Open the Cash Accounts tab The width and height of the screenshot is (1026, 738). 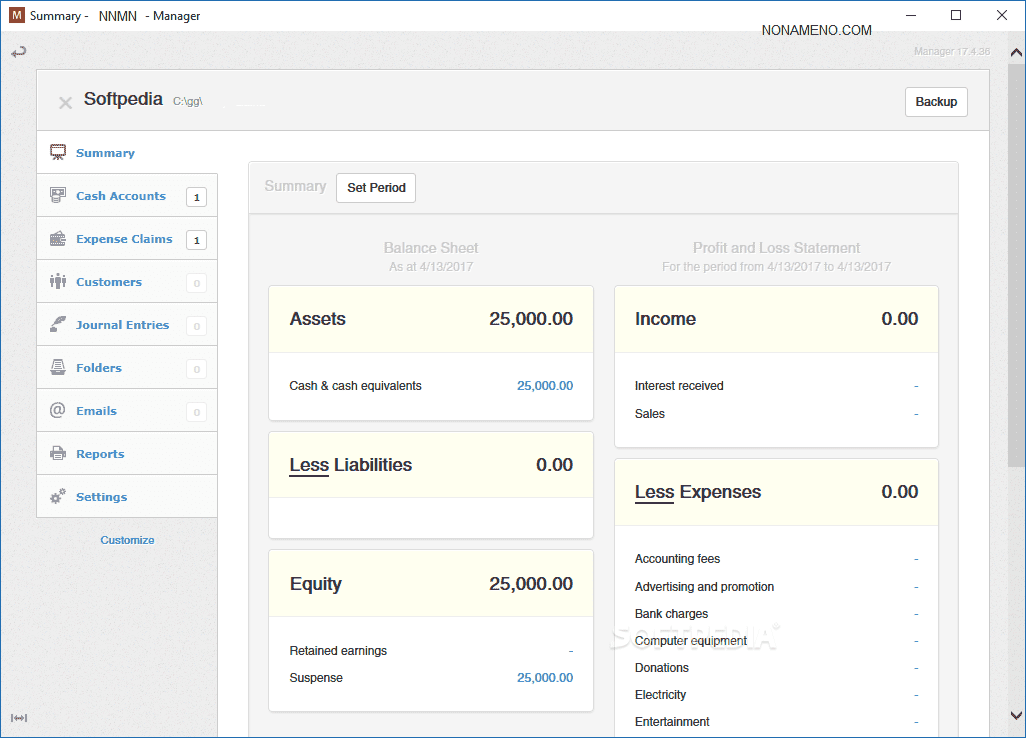coord(121,196)
